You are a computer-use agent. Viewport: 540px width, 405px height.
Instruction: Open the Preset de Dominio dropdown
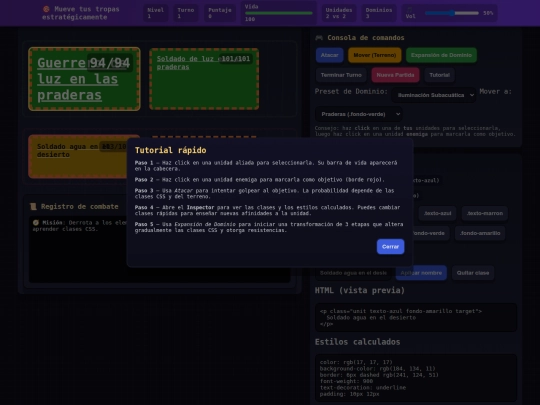[434, 95]
